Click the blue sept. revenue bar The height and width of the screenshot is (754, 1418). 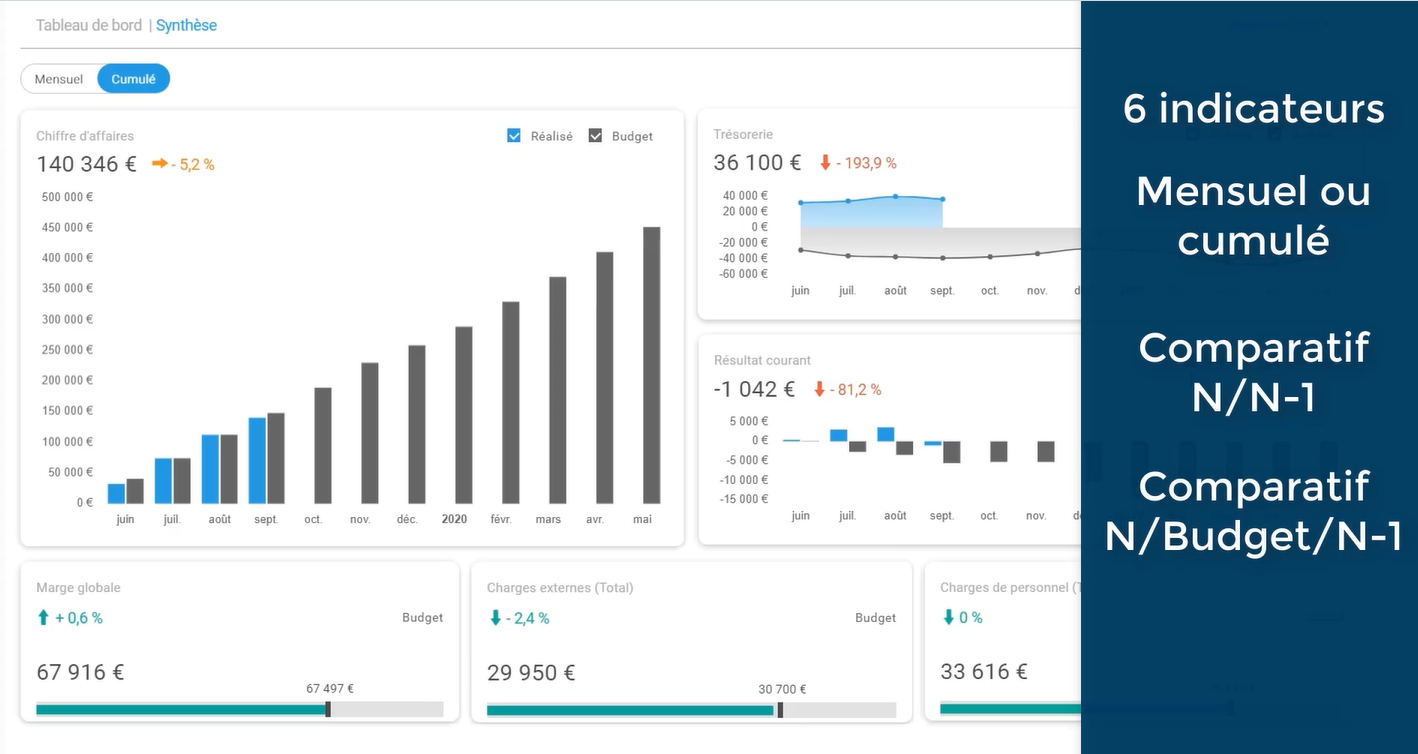pos(257,460)
